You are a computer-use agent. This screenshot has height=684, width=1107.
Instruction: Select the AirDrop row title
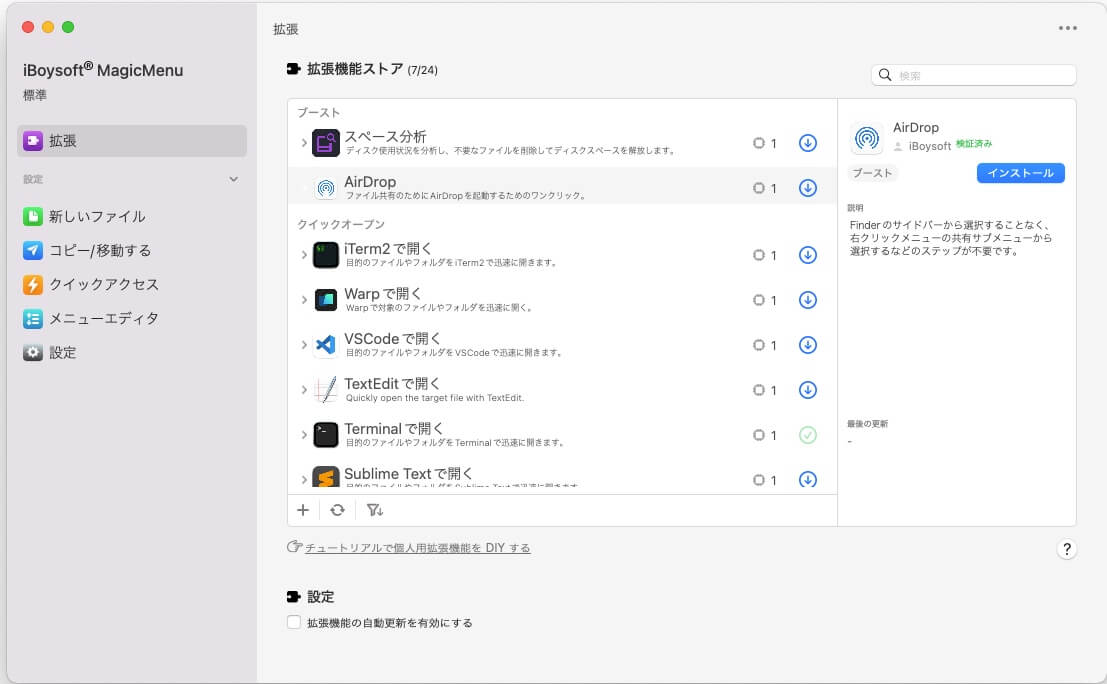pyautogui.click(x=370, y=182)
